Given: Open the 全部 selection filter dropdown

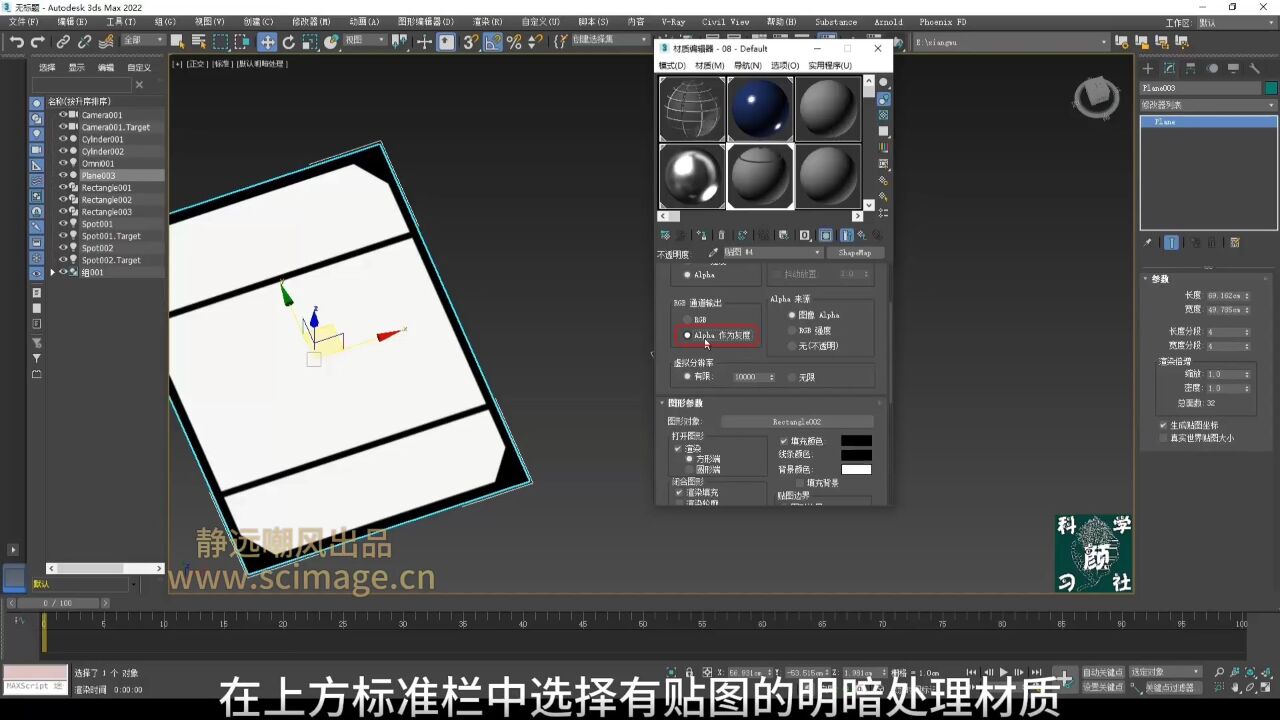Looking at the screenshot, I should tap(143, 41).
